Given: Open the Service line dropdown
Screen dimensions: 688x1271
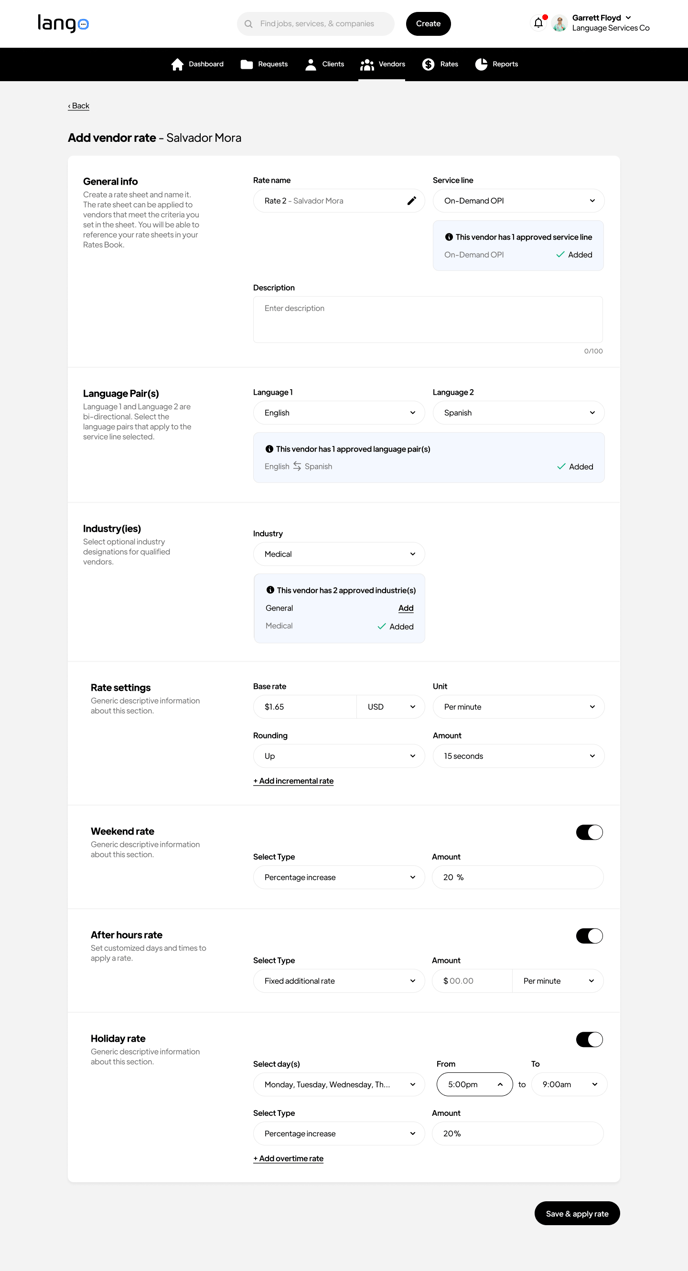Looking at the screenshot, I should [x=518, y=201].
